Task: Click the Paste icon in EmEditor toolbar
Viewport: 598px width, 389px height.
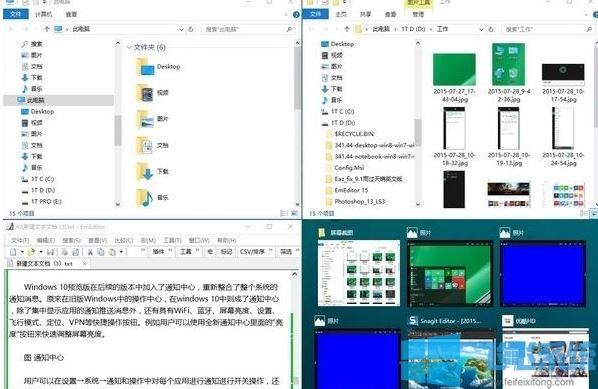Action: coord(112,252)
